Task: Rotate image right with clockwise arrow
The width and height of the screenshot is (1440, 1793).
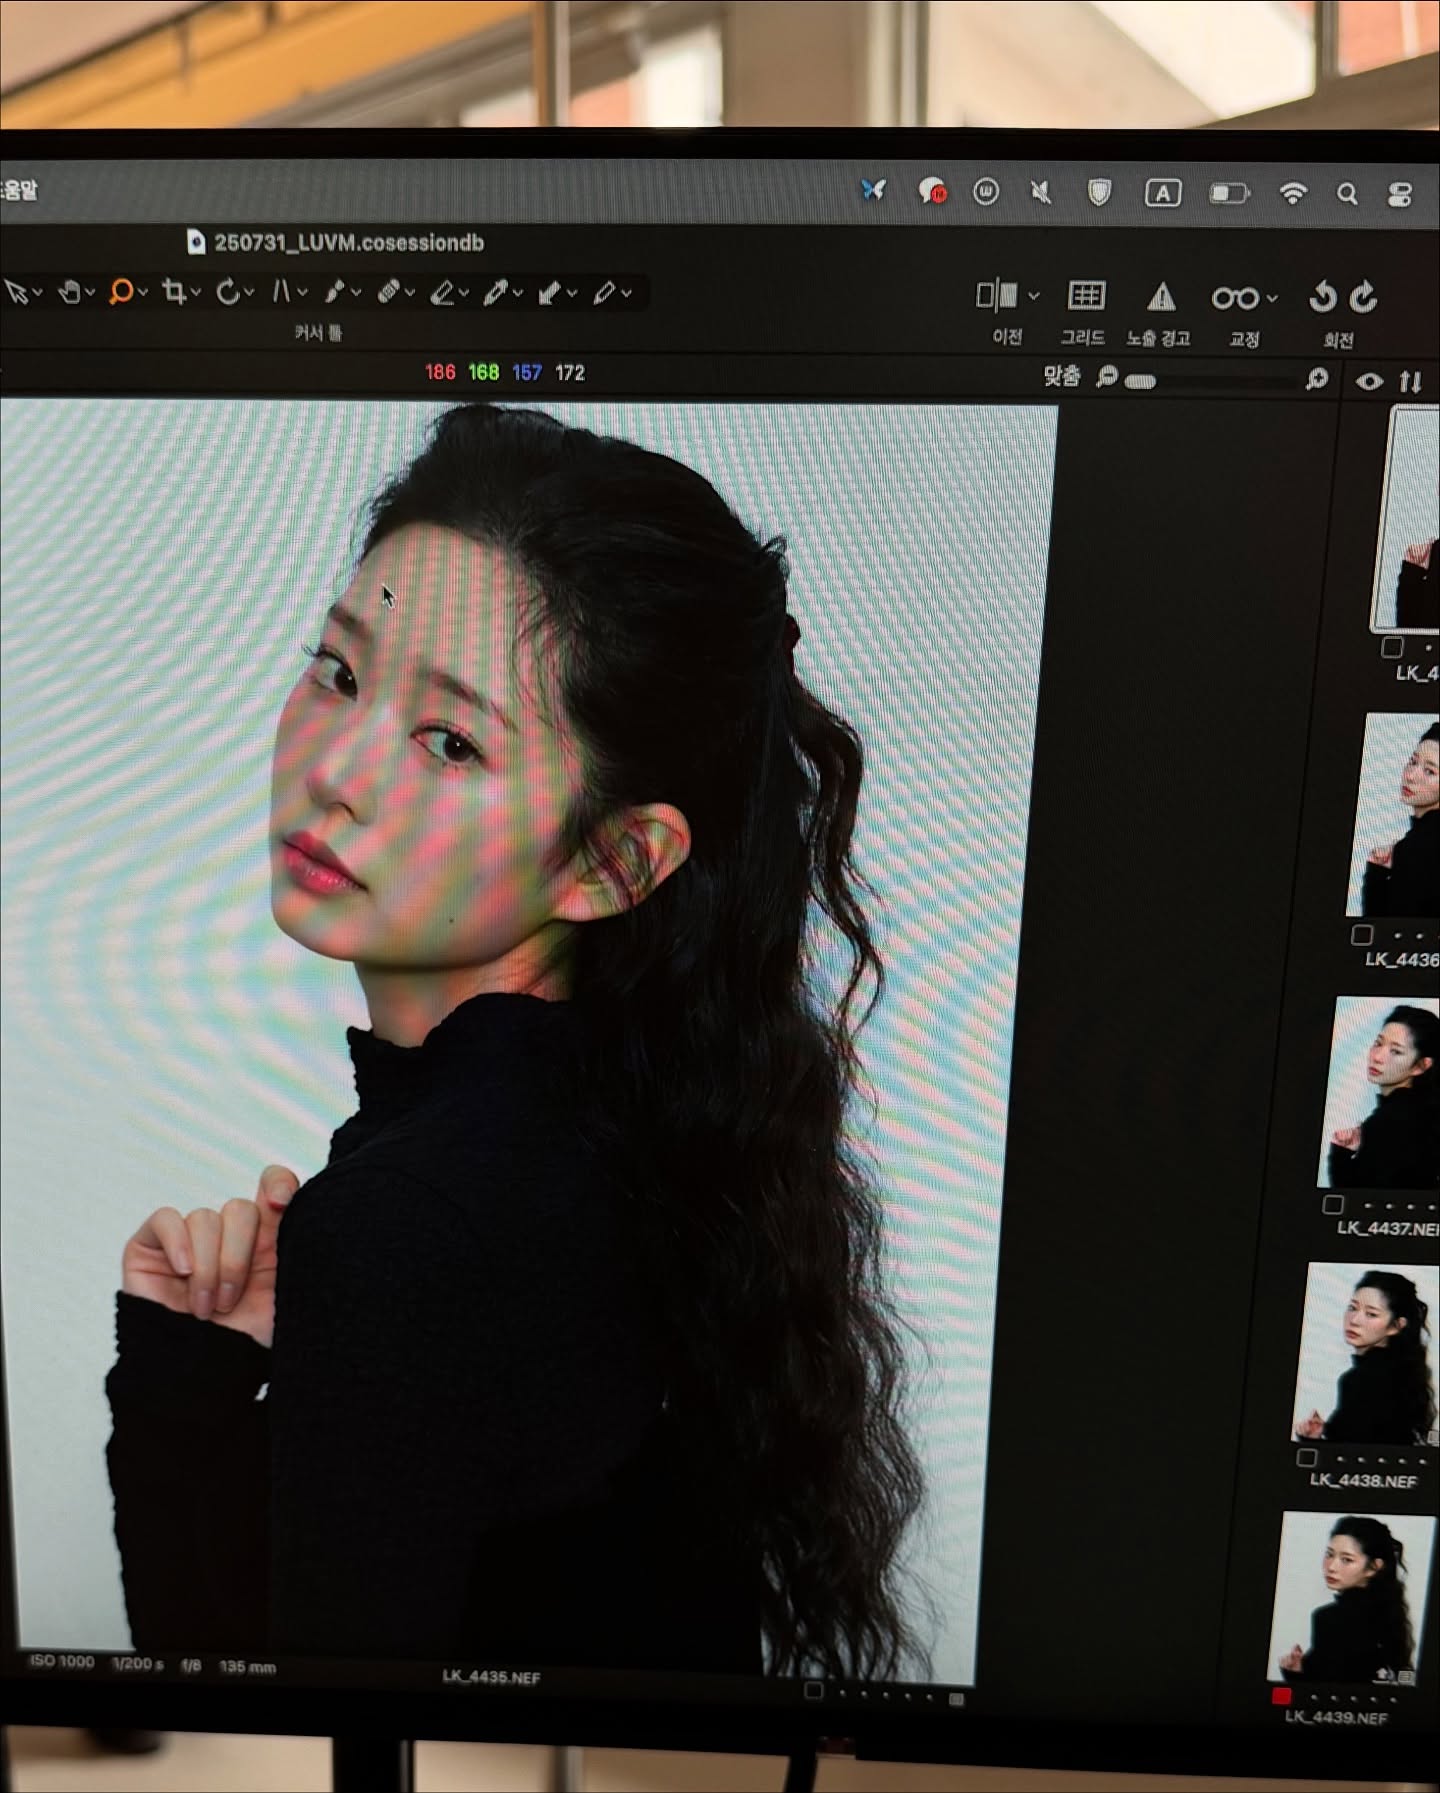Action: 1363,298
